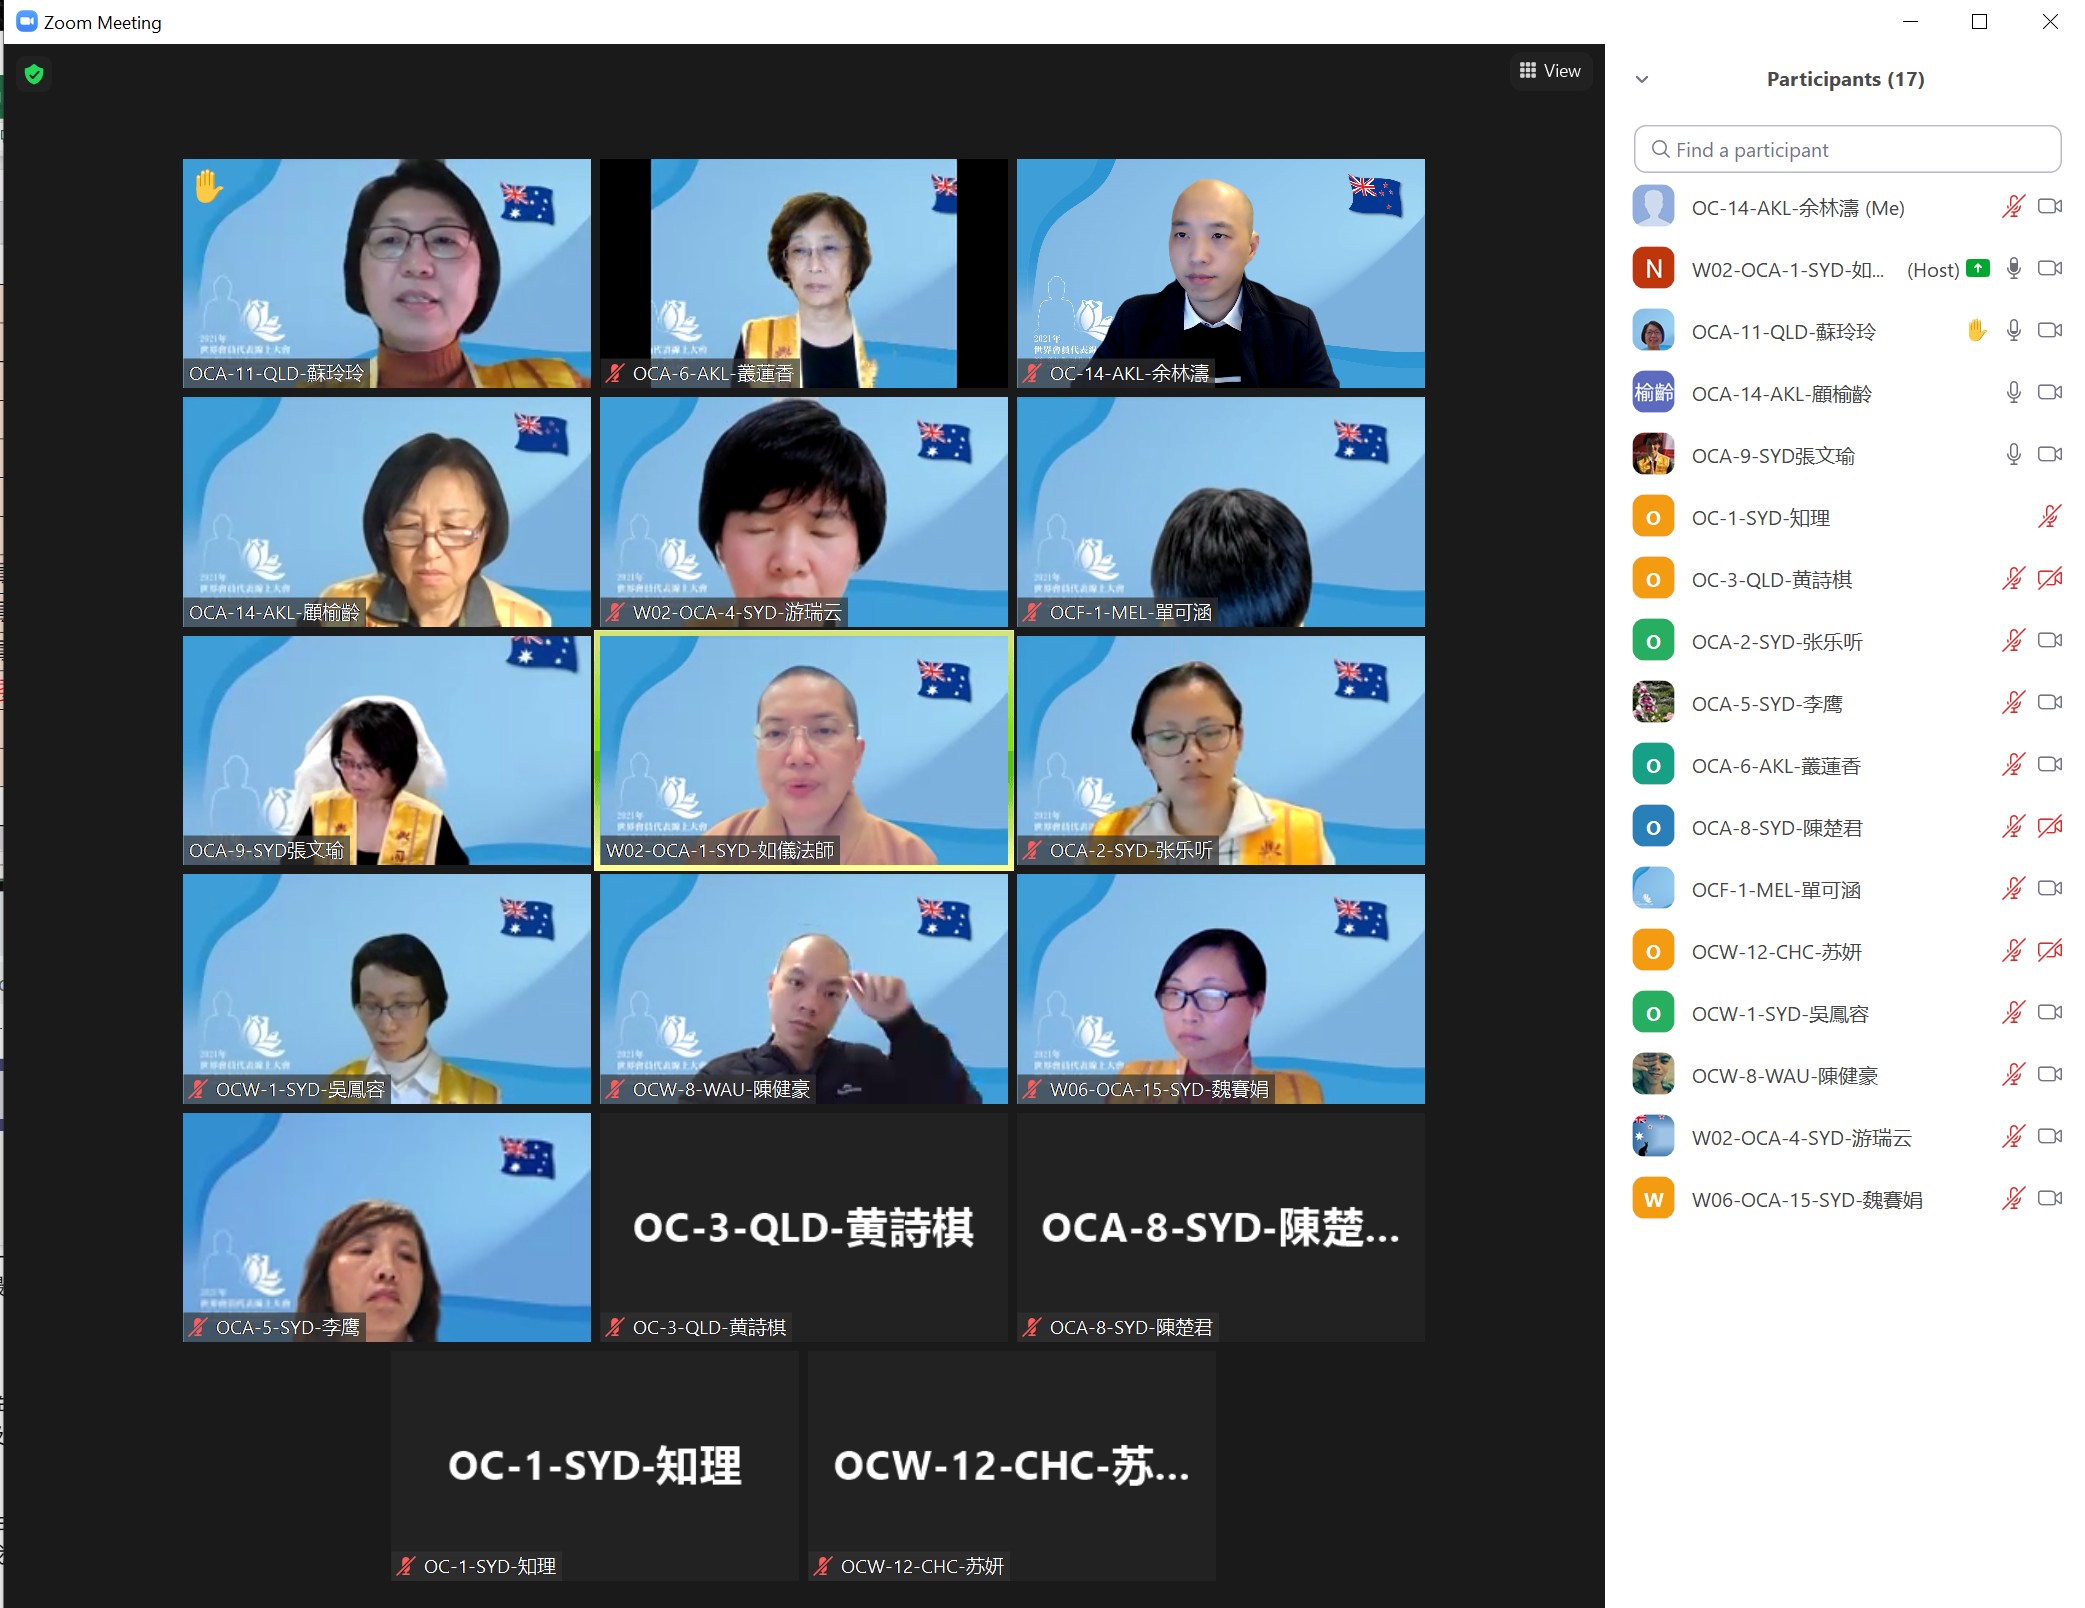Click the OC-1-SYD-知理 no-video tile
Screen dimensions: 2085x1608
click(594, 1465)
